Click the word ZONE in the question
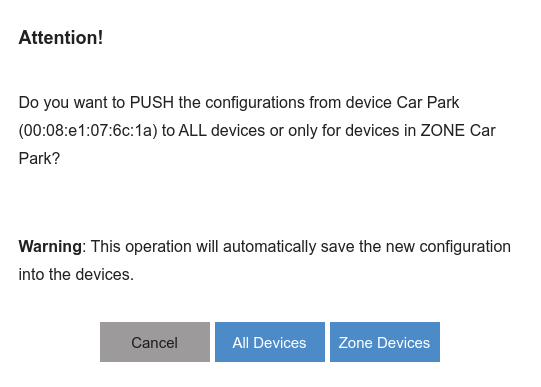 click(443, 131)
